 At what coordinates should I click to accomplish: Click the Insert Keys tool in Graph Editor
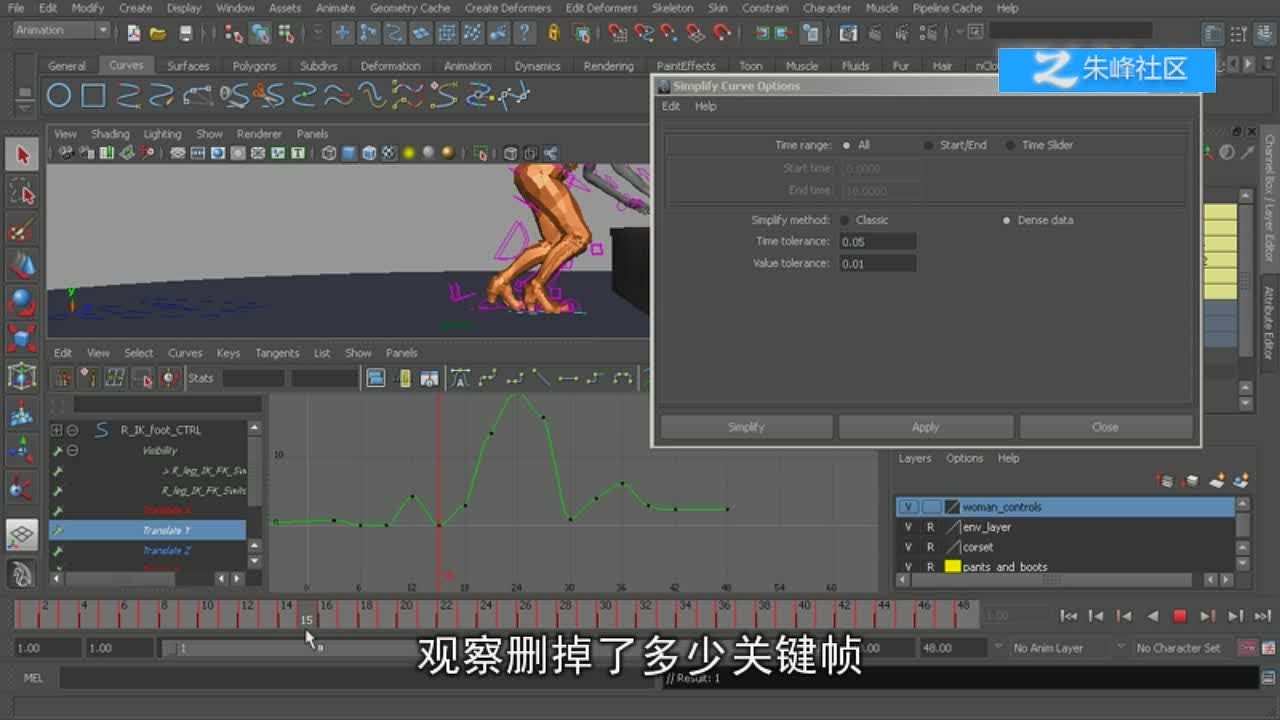point(89,378)
